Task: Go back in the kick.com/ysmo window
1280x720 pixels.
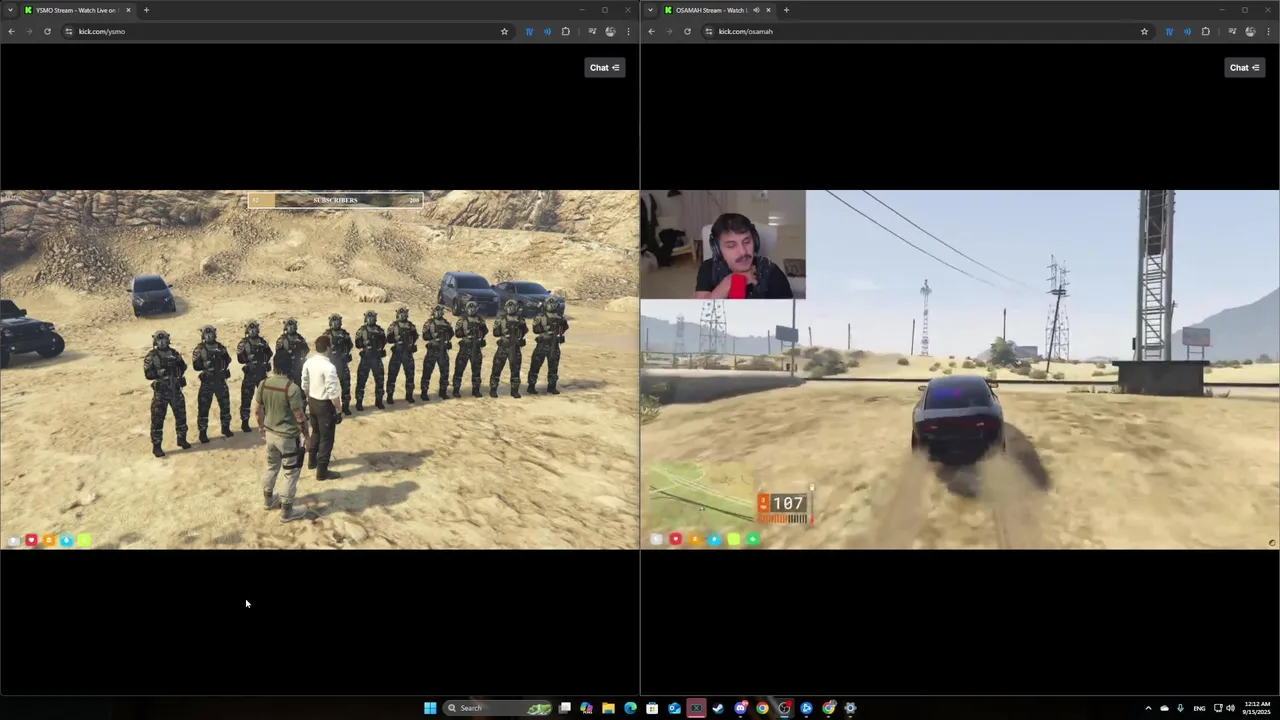Action: [x=11, y=31]
